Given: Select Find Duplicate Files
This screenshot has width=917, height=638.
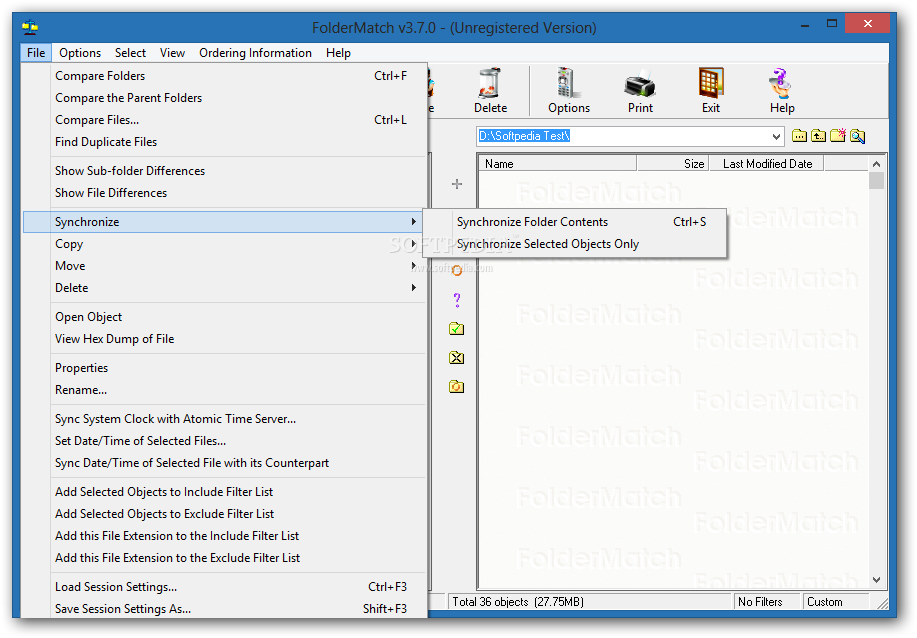Looking at the screenshot, I should [x=225, y=142].
